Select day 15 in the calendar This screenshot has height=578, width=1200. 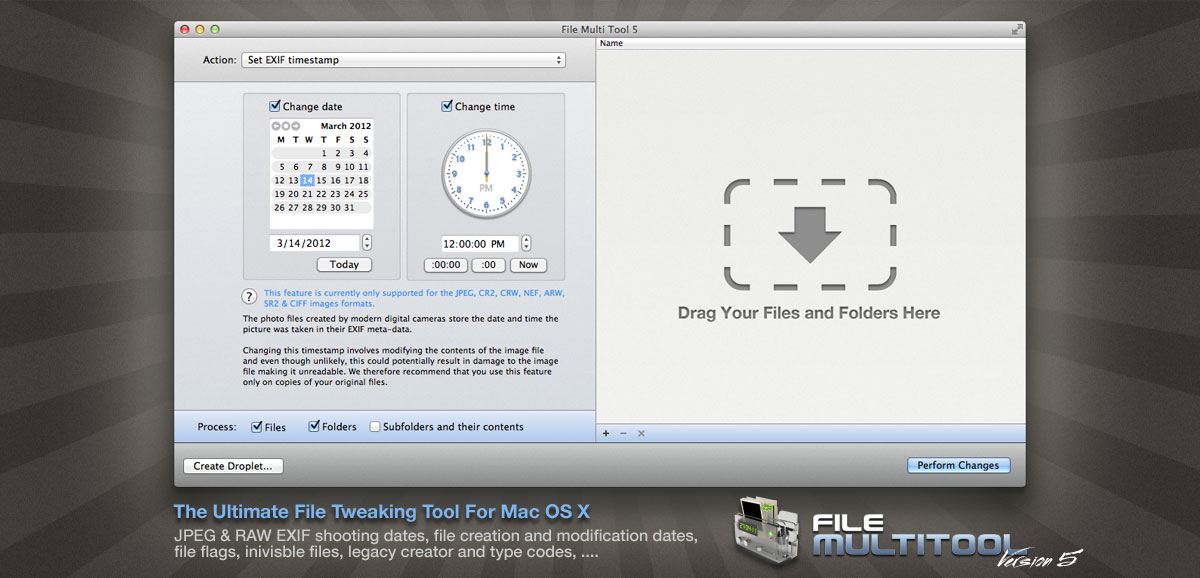point(322,180)
